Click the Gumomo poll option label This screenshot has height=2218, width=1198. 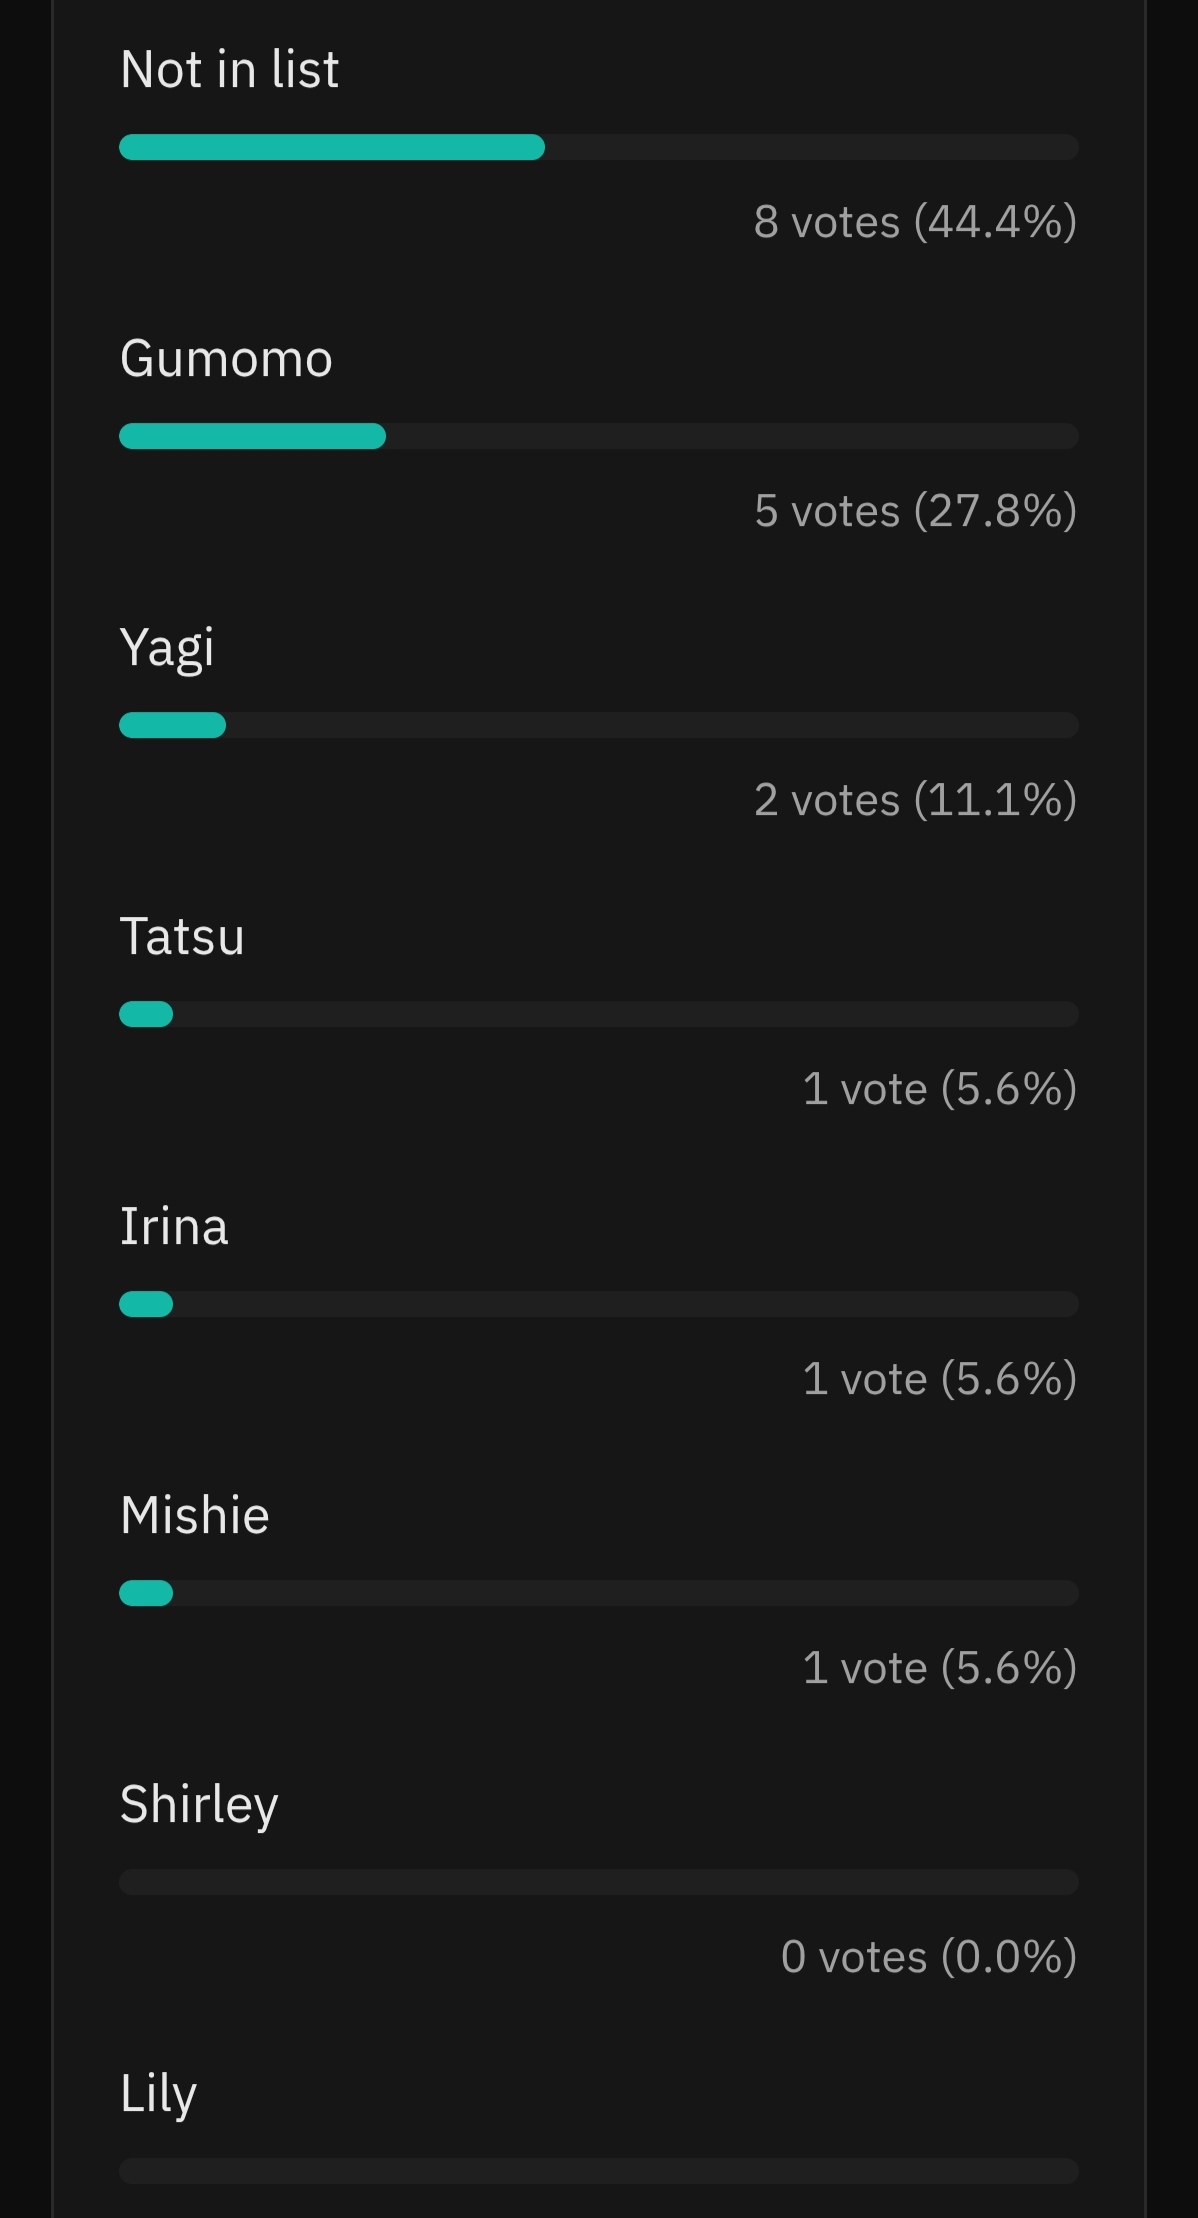pyautogui.click(x=226, y=359)
